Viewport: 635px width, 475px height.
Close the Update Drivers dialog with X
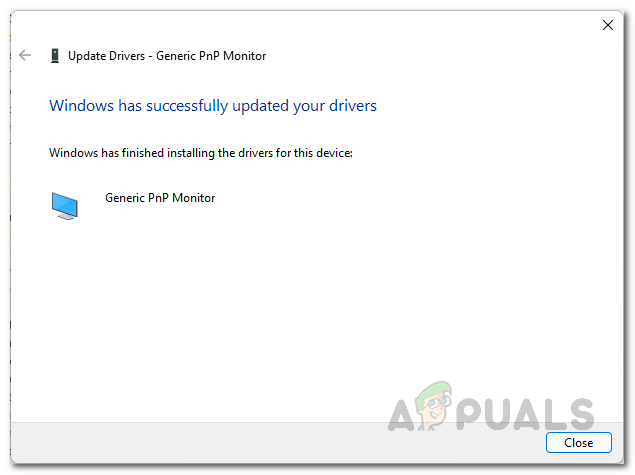pos(607,25)
